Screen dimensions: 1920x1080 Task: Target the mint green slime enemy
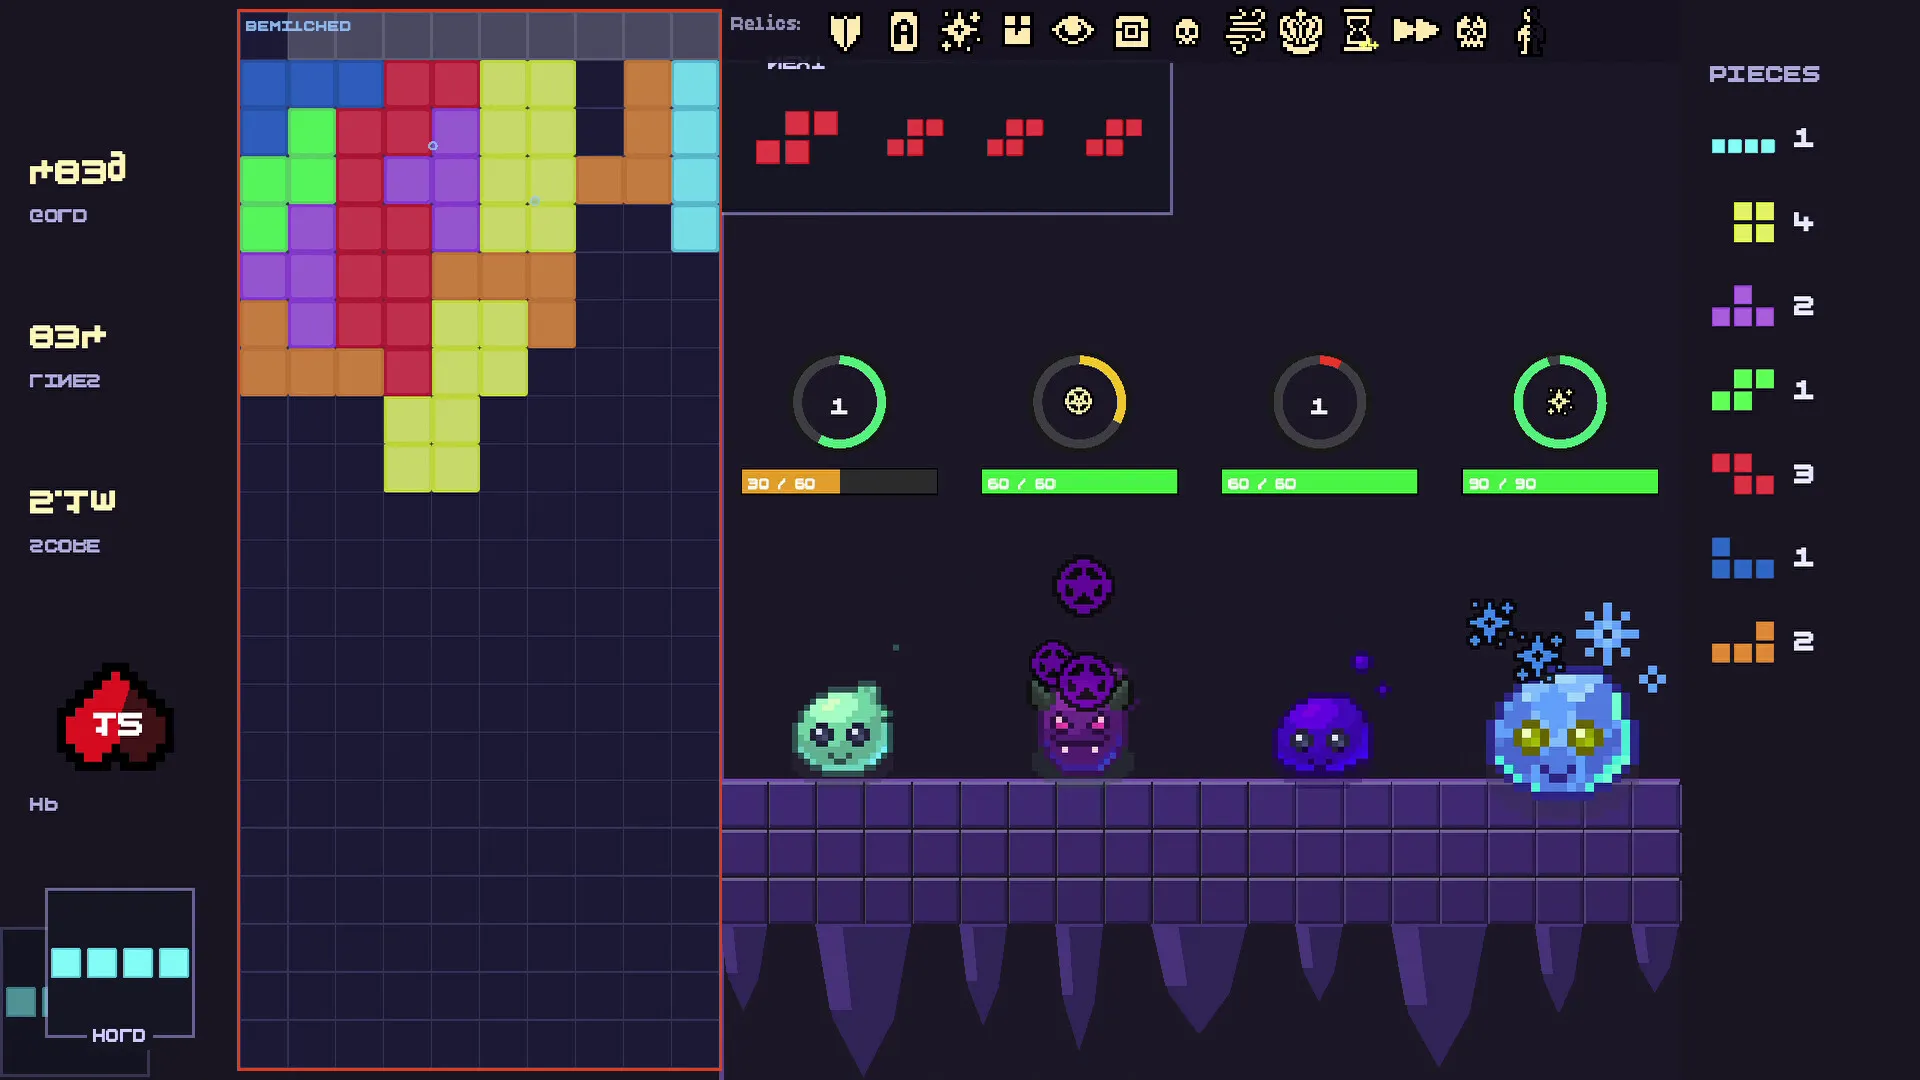[843, 730]
